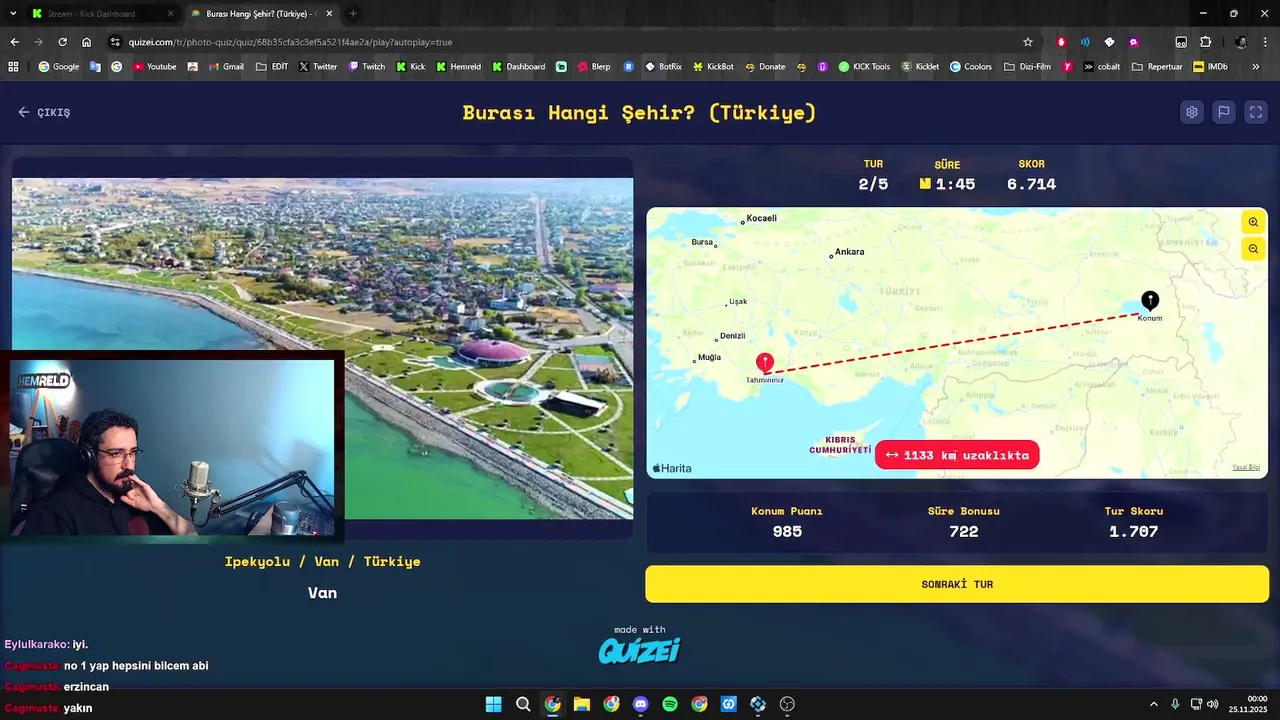Open the BotRix bookmark
Viewport: 1280px width, 720px height.
click(x=663, y=67)
